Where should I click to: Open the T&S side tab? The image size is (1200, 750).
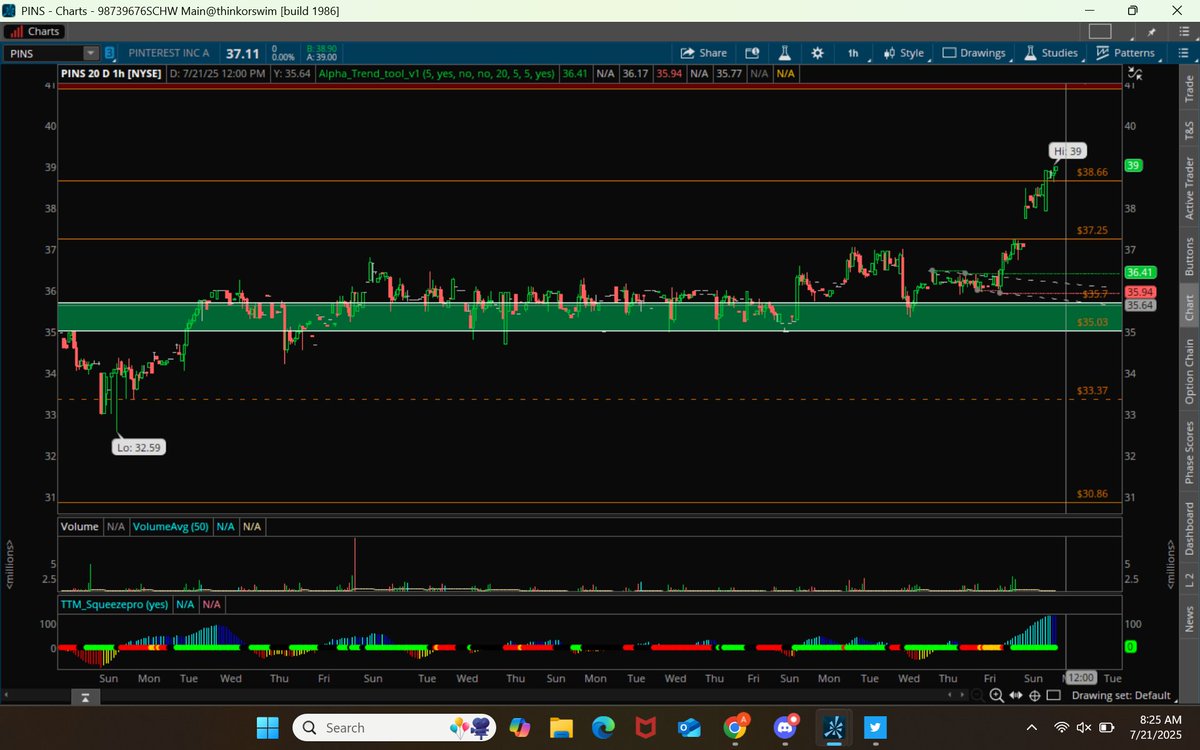point(1189,130)
